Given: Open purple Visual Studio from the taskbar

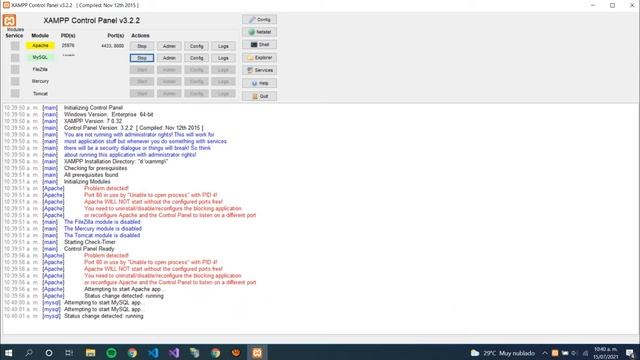Looking at the screenshot, I should pos(174,353).
